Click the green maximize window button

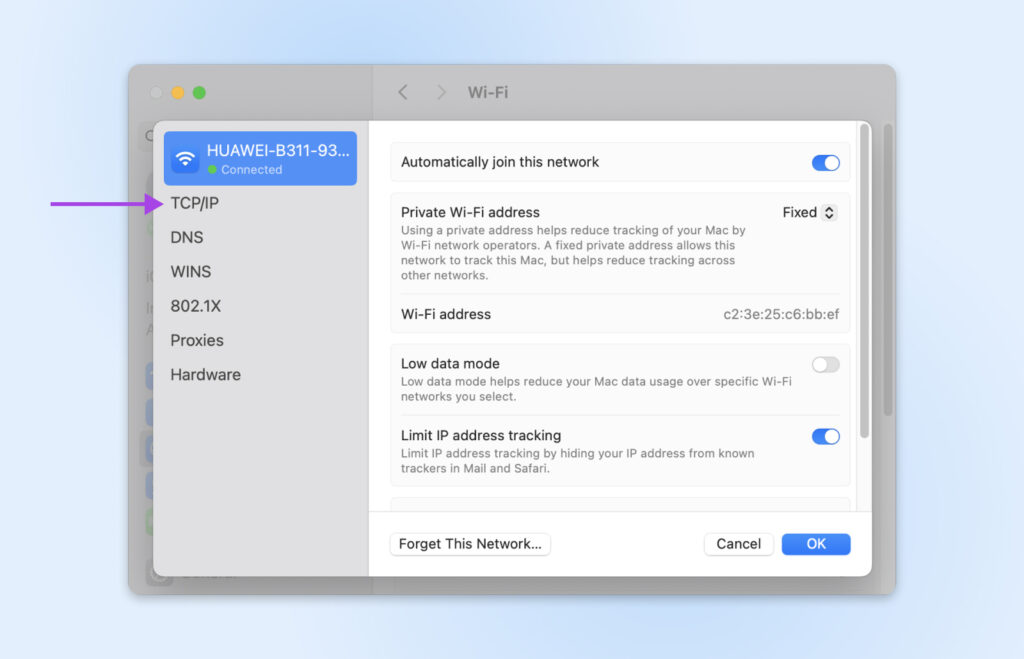click(199, 93)
